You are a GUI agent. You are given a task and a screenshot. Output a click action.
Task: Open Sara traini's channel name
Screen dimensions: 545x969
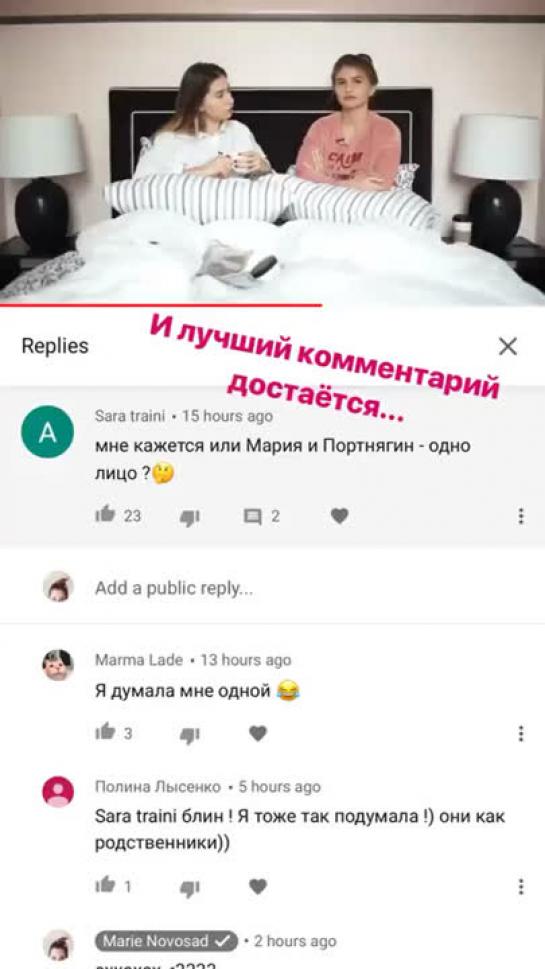(x=130, y=416)
